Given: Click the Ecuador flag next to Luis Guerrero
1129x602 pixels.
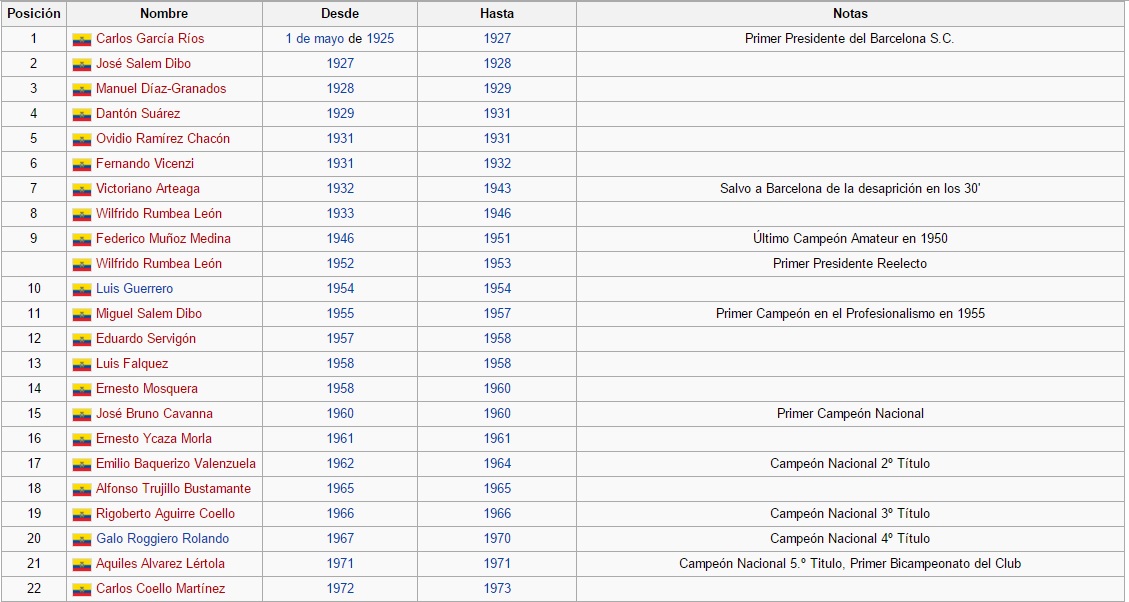Looking at the screenshot, I should coord(82,289).
